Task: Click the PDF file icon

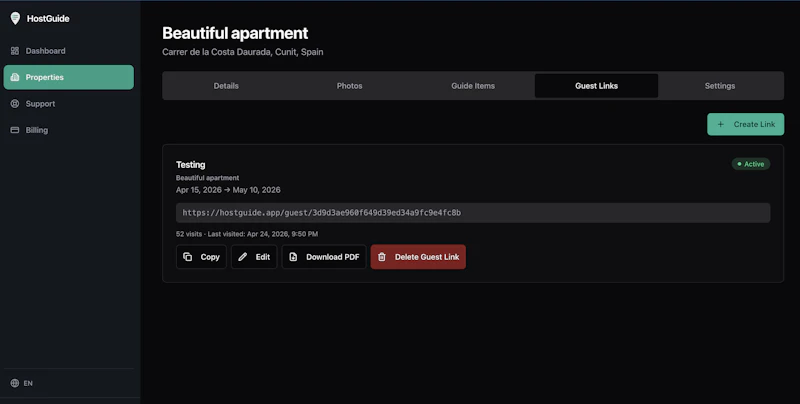Action: (x=293, y=257)
